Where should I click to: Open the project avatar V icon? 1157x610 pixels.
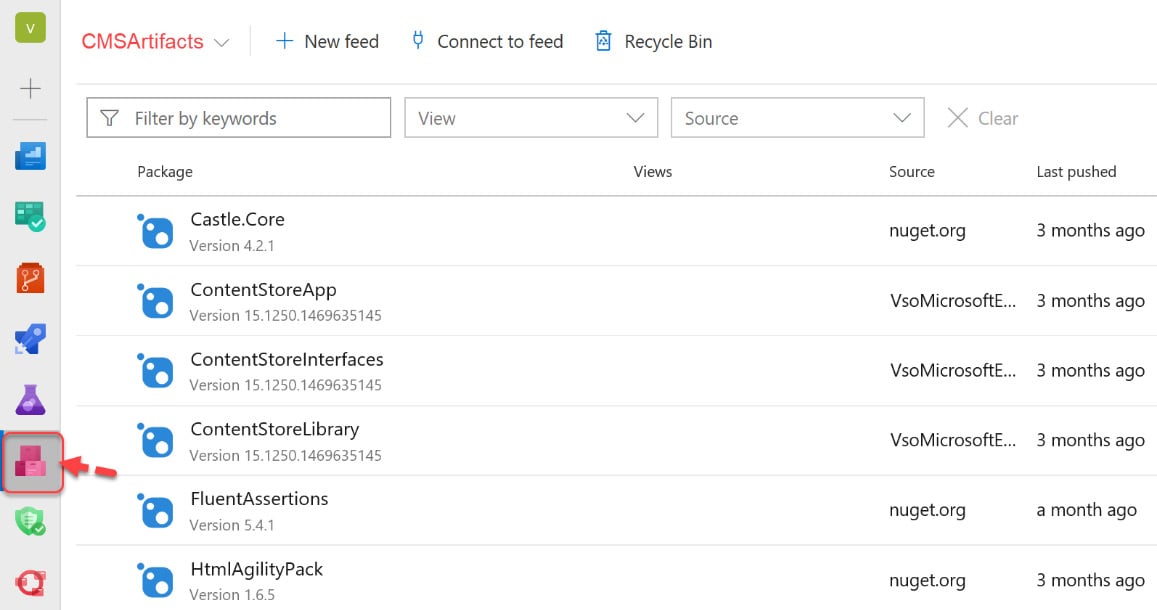30,28
